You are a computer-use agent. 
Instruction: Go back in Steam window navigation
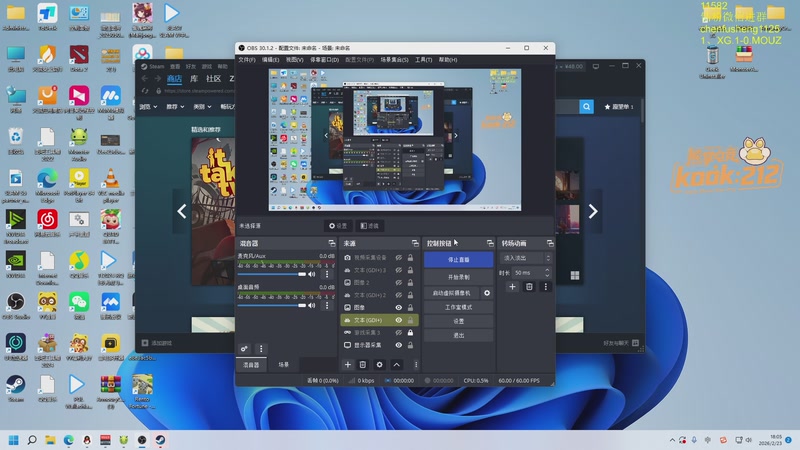pos(145,79)
